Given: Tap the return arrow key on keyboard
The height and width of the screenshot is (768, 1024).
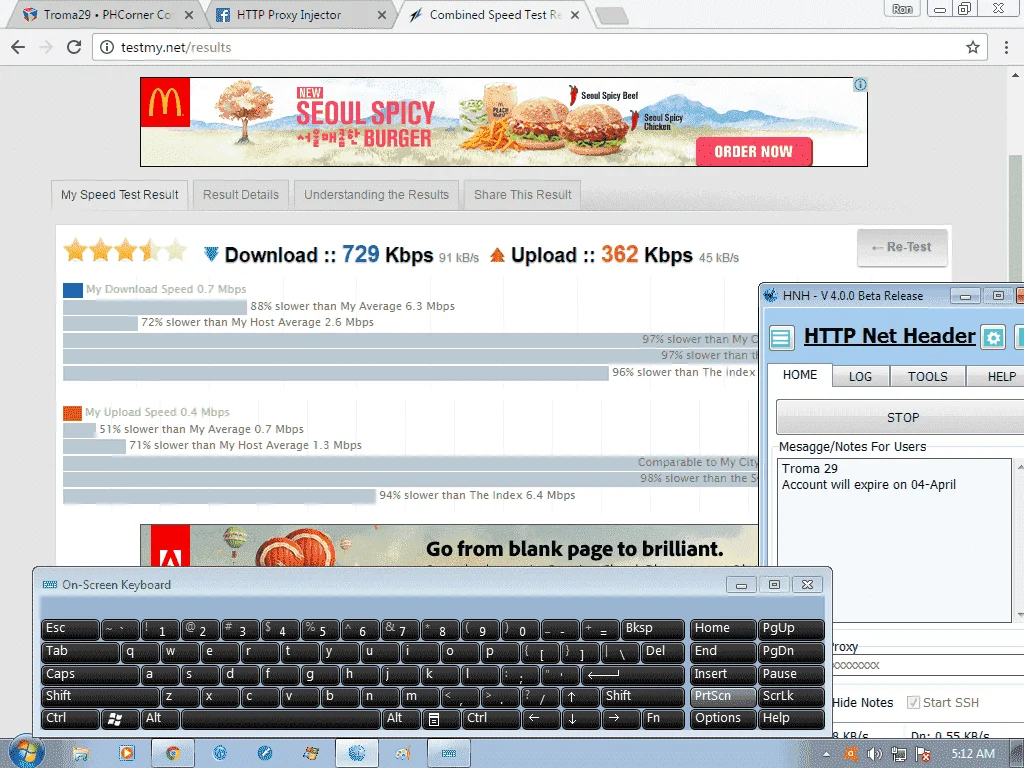Looking at the screenshot, I should coord(633,674).
